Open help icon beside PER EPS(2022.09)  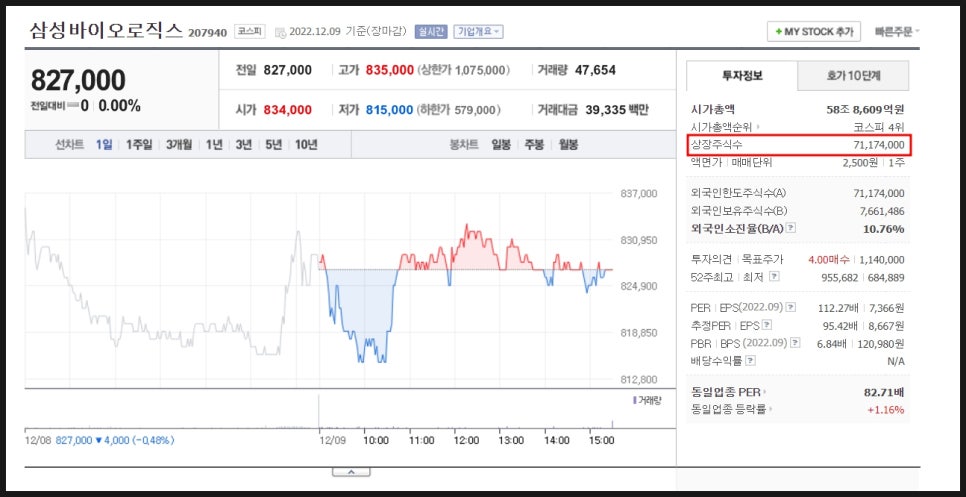pyautogui.click(x=791, y=307)
